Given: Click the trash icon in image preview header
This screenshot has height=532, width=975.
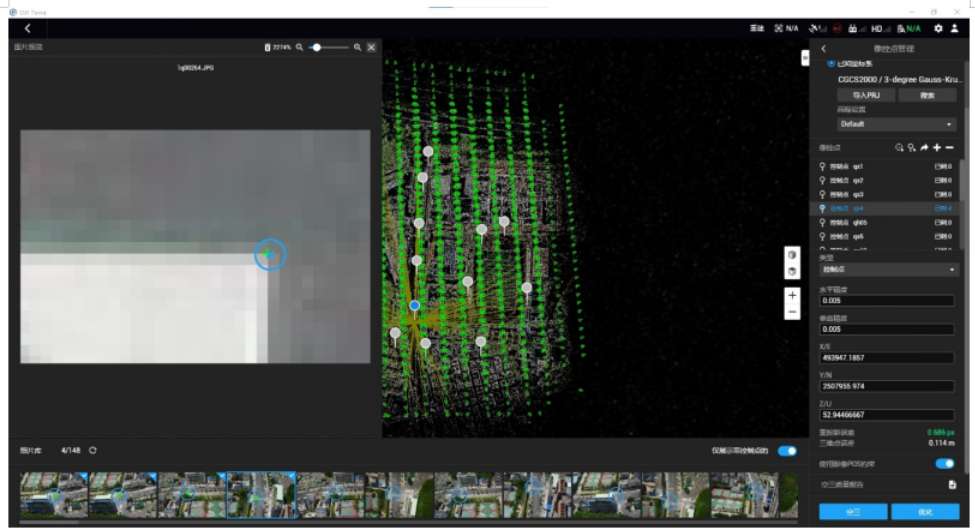Looking at the screenshot, I should tap(267, 47).
